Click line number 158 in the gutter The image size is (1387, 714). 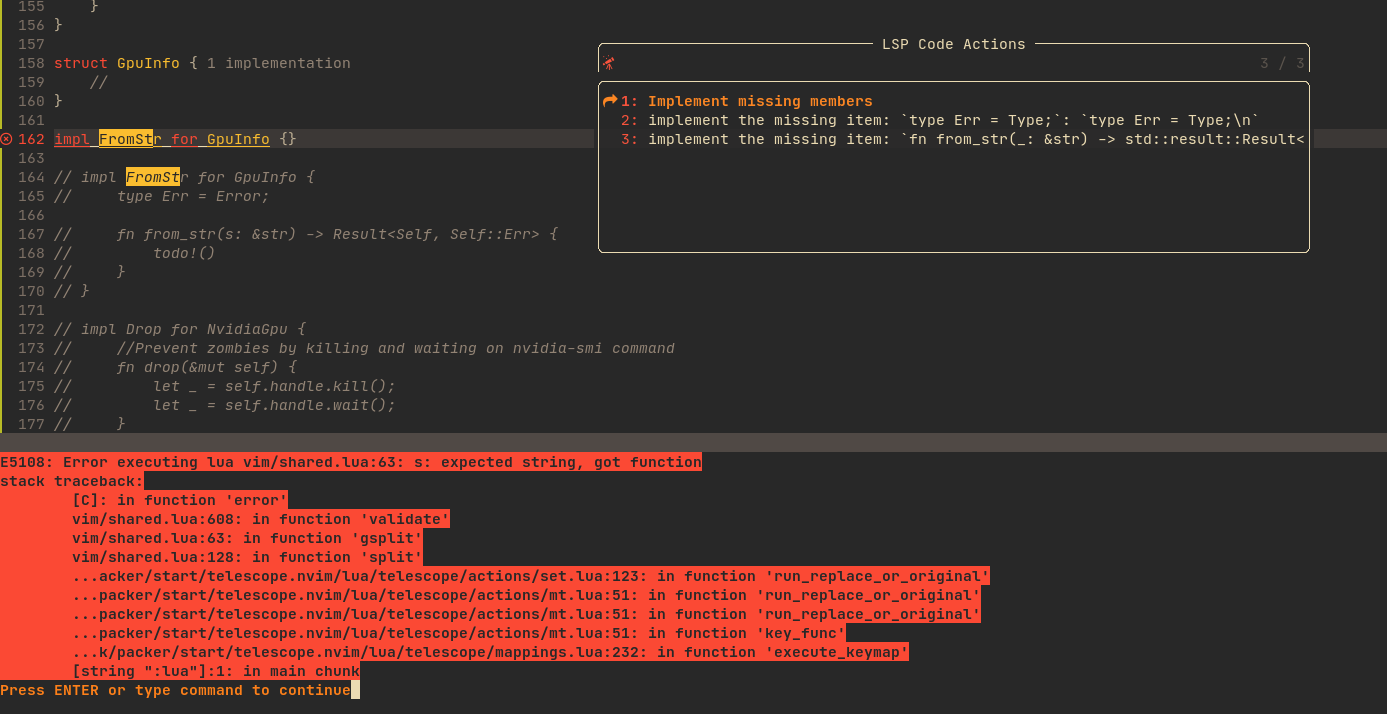[x=31, y=62]
